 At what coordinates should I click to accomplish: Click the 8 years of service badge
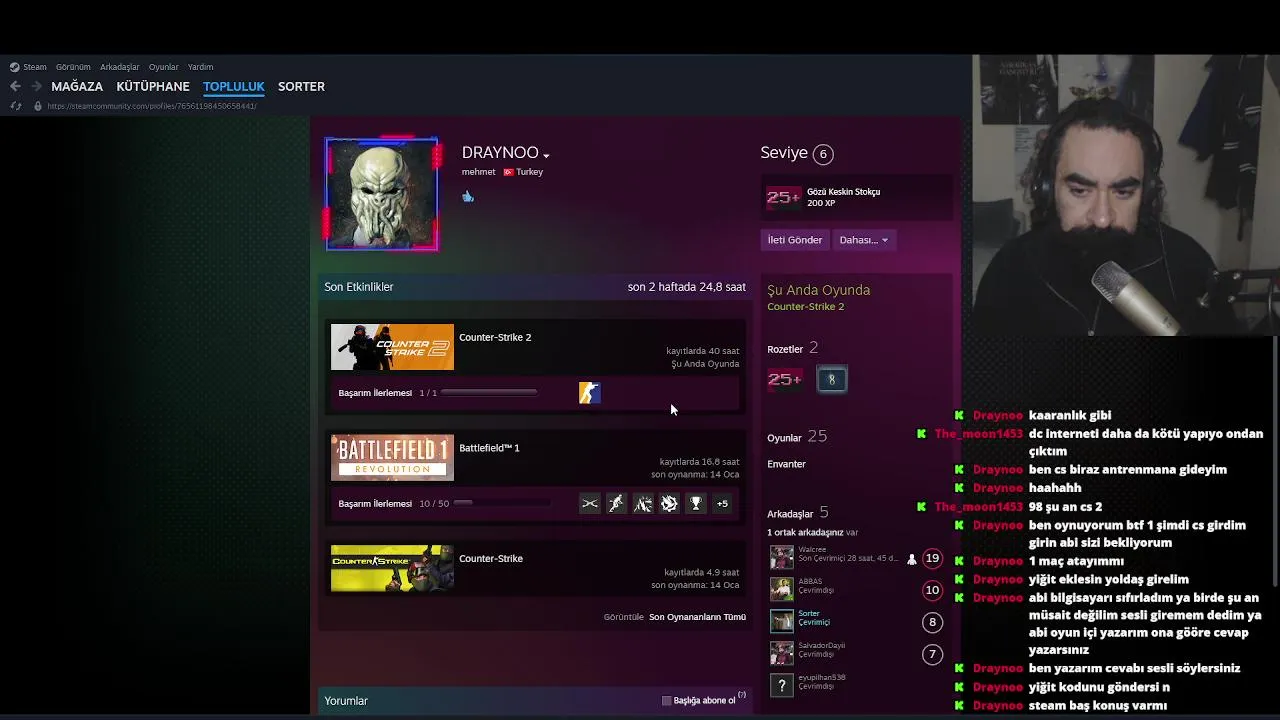pos(831,379)
